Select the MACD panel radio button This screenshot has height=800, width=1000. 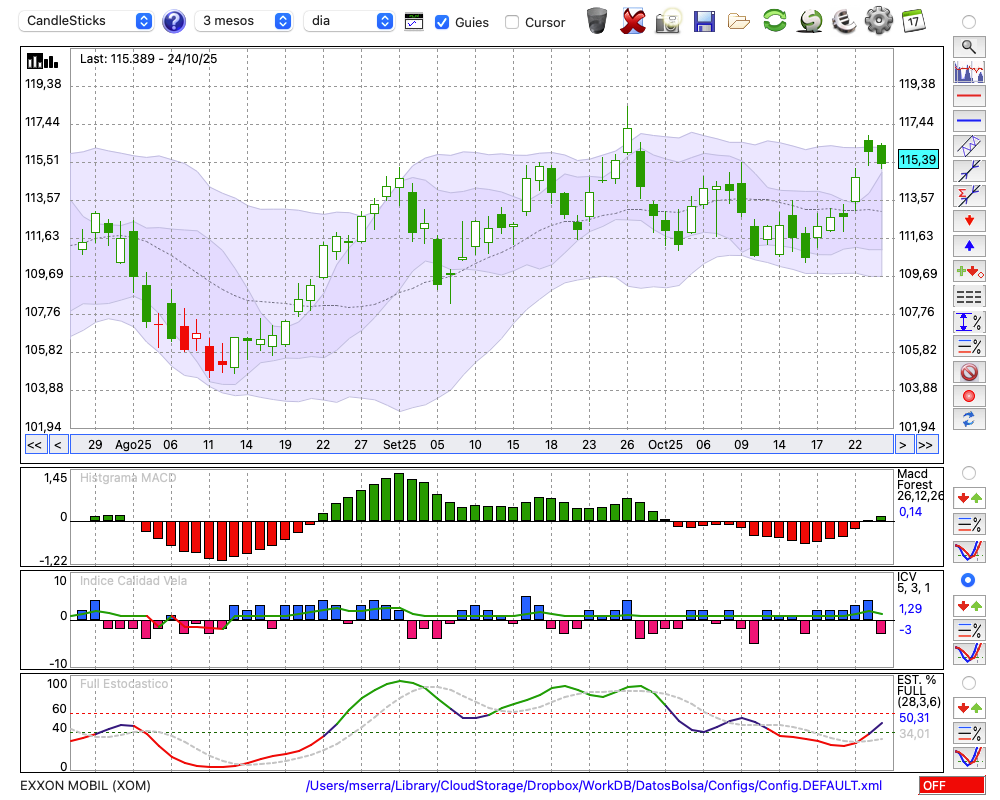(969, 473)
